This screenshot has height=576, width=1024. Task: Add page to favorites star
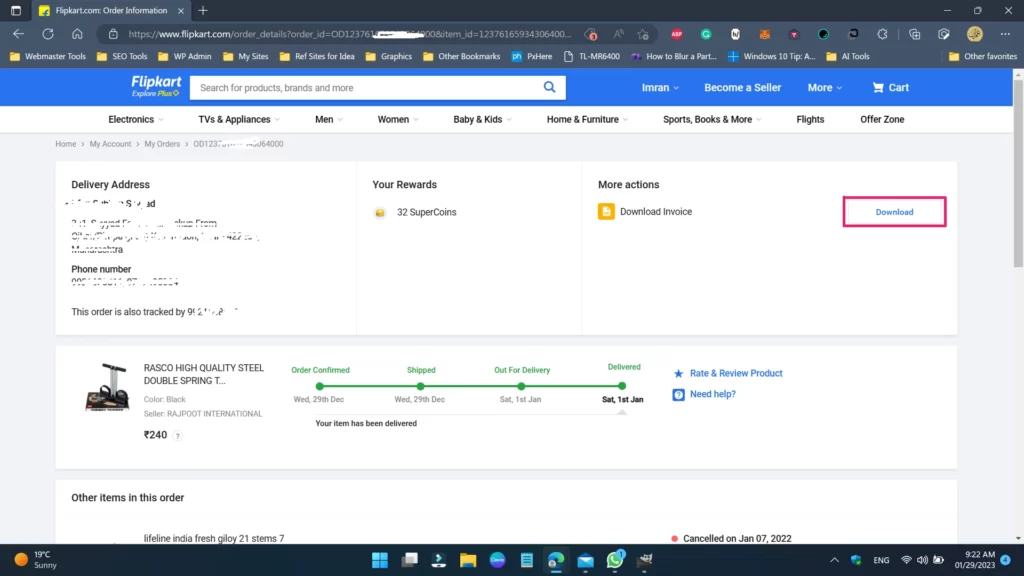(643, 34)
